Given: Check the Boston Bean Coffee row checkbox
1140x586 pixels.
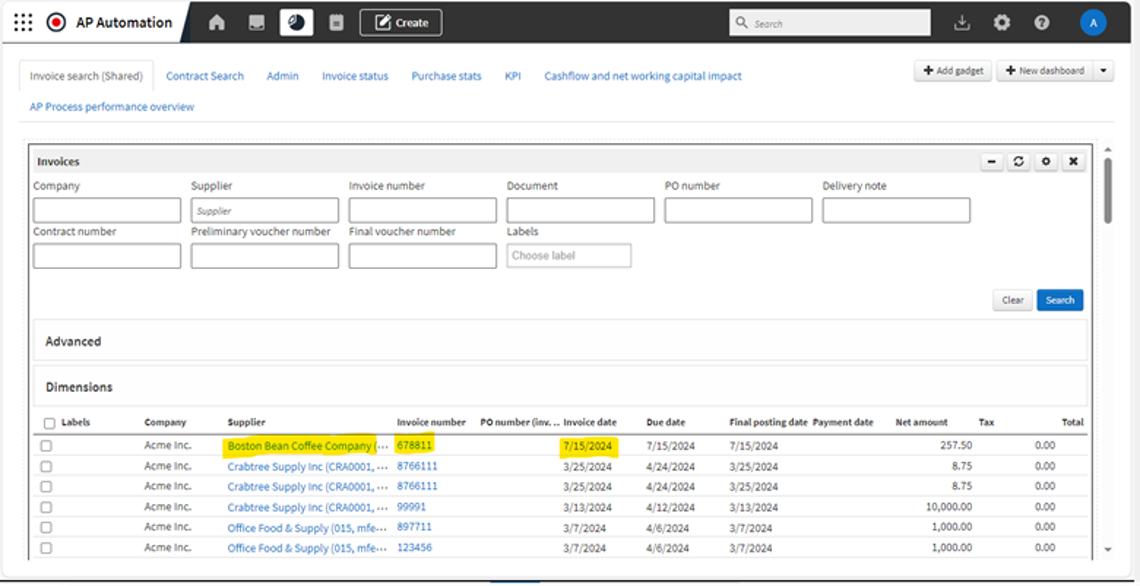Looking at the screenshot, I should point(46,446).
